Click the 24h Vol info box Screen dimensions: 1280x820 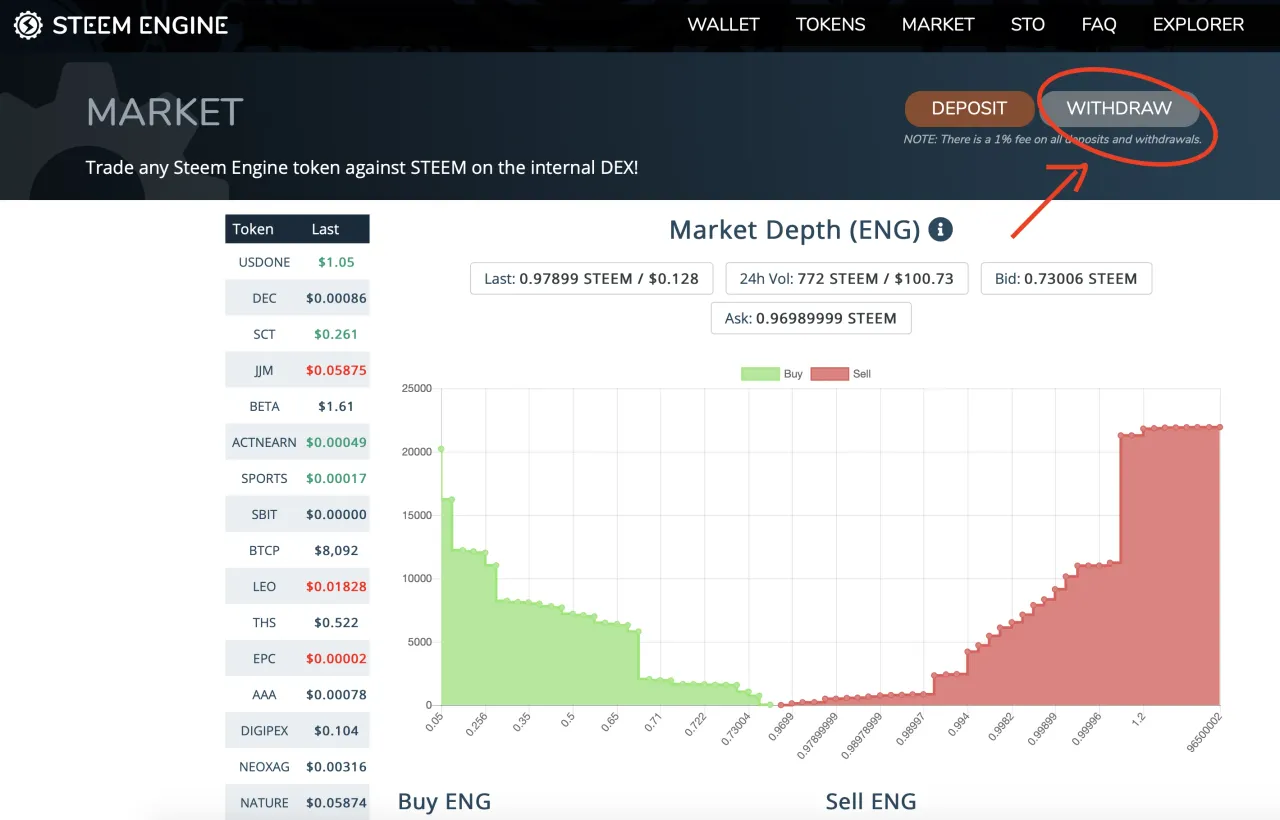pos(846,279)
